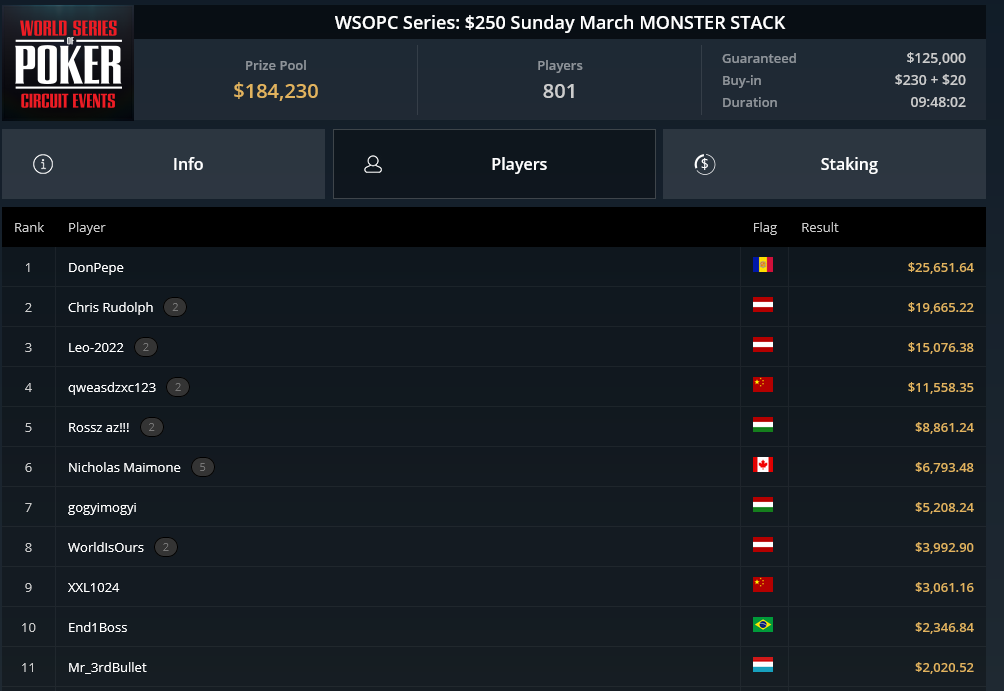Click the re-entry badge 2 next to Leo-2022
This screenshot has width=1004, height=691.
(145, 347)
